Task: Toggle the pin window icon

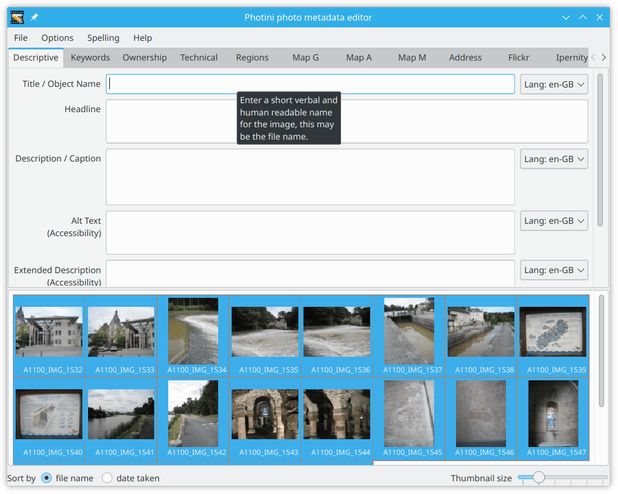Action: click(34, 17)
